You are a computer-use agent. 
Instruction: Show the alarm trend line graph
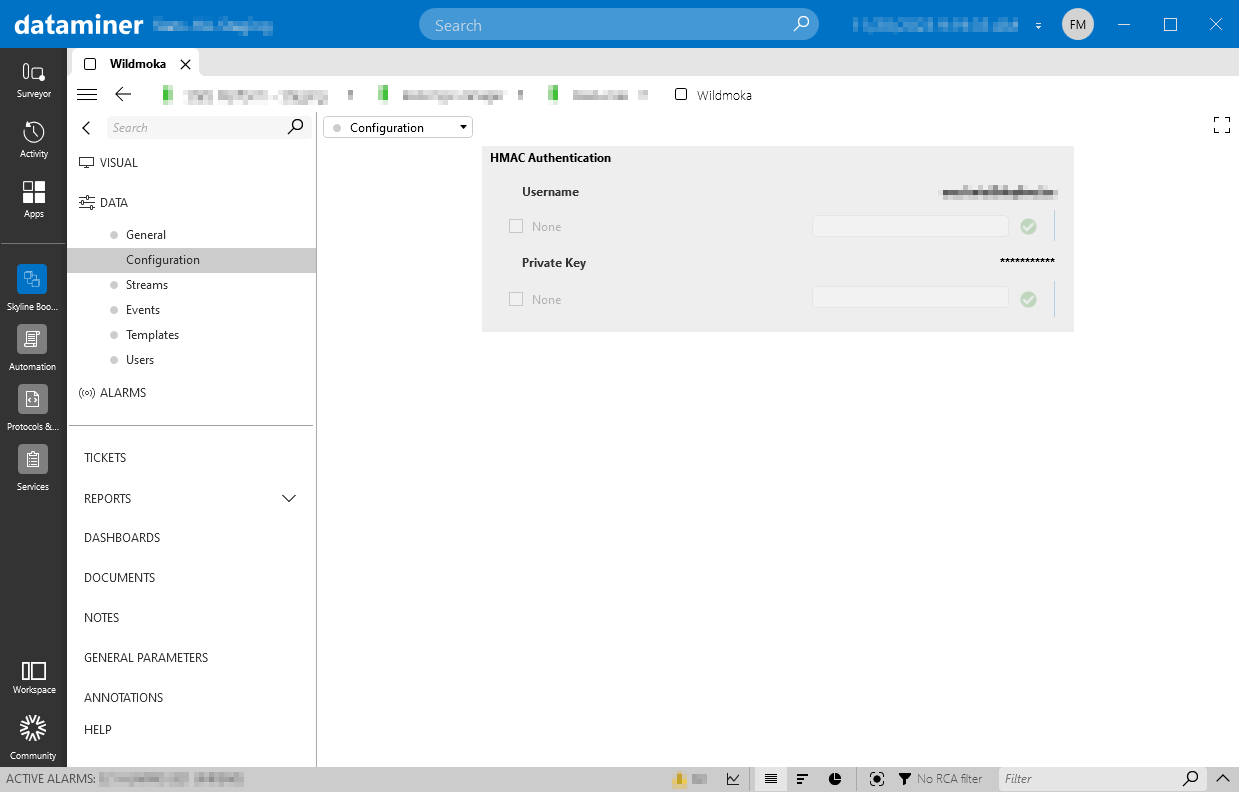[733, 779]
